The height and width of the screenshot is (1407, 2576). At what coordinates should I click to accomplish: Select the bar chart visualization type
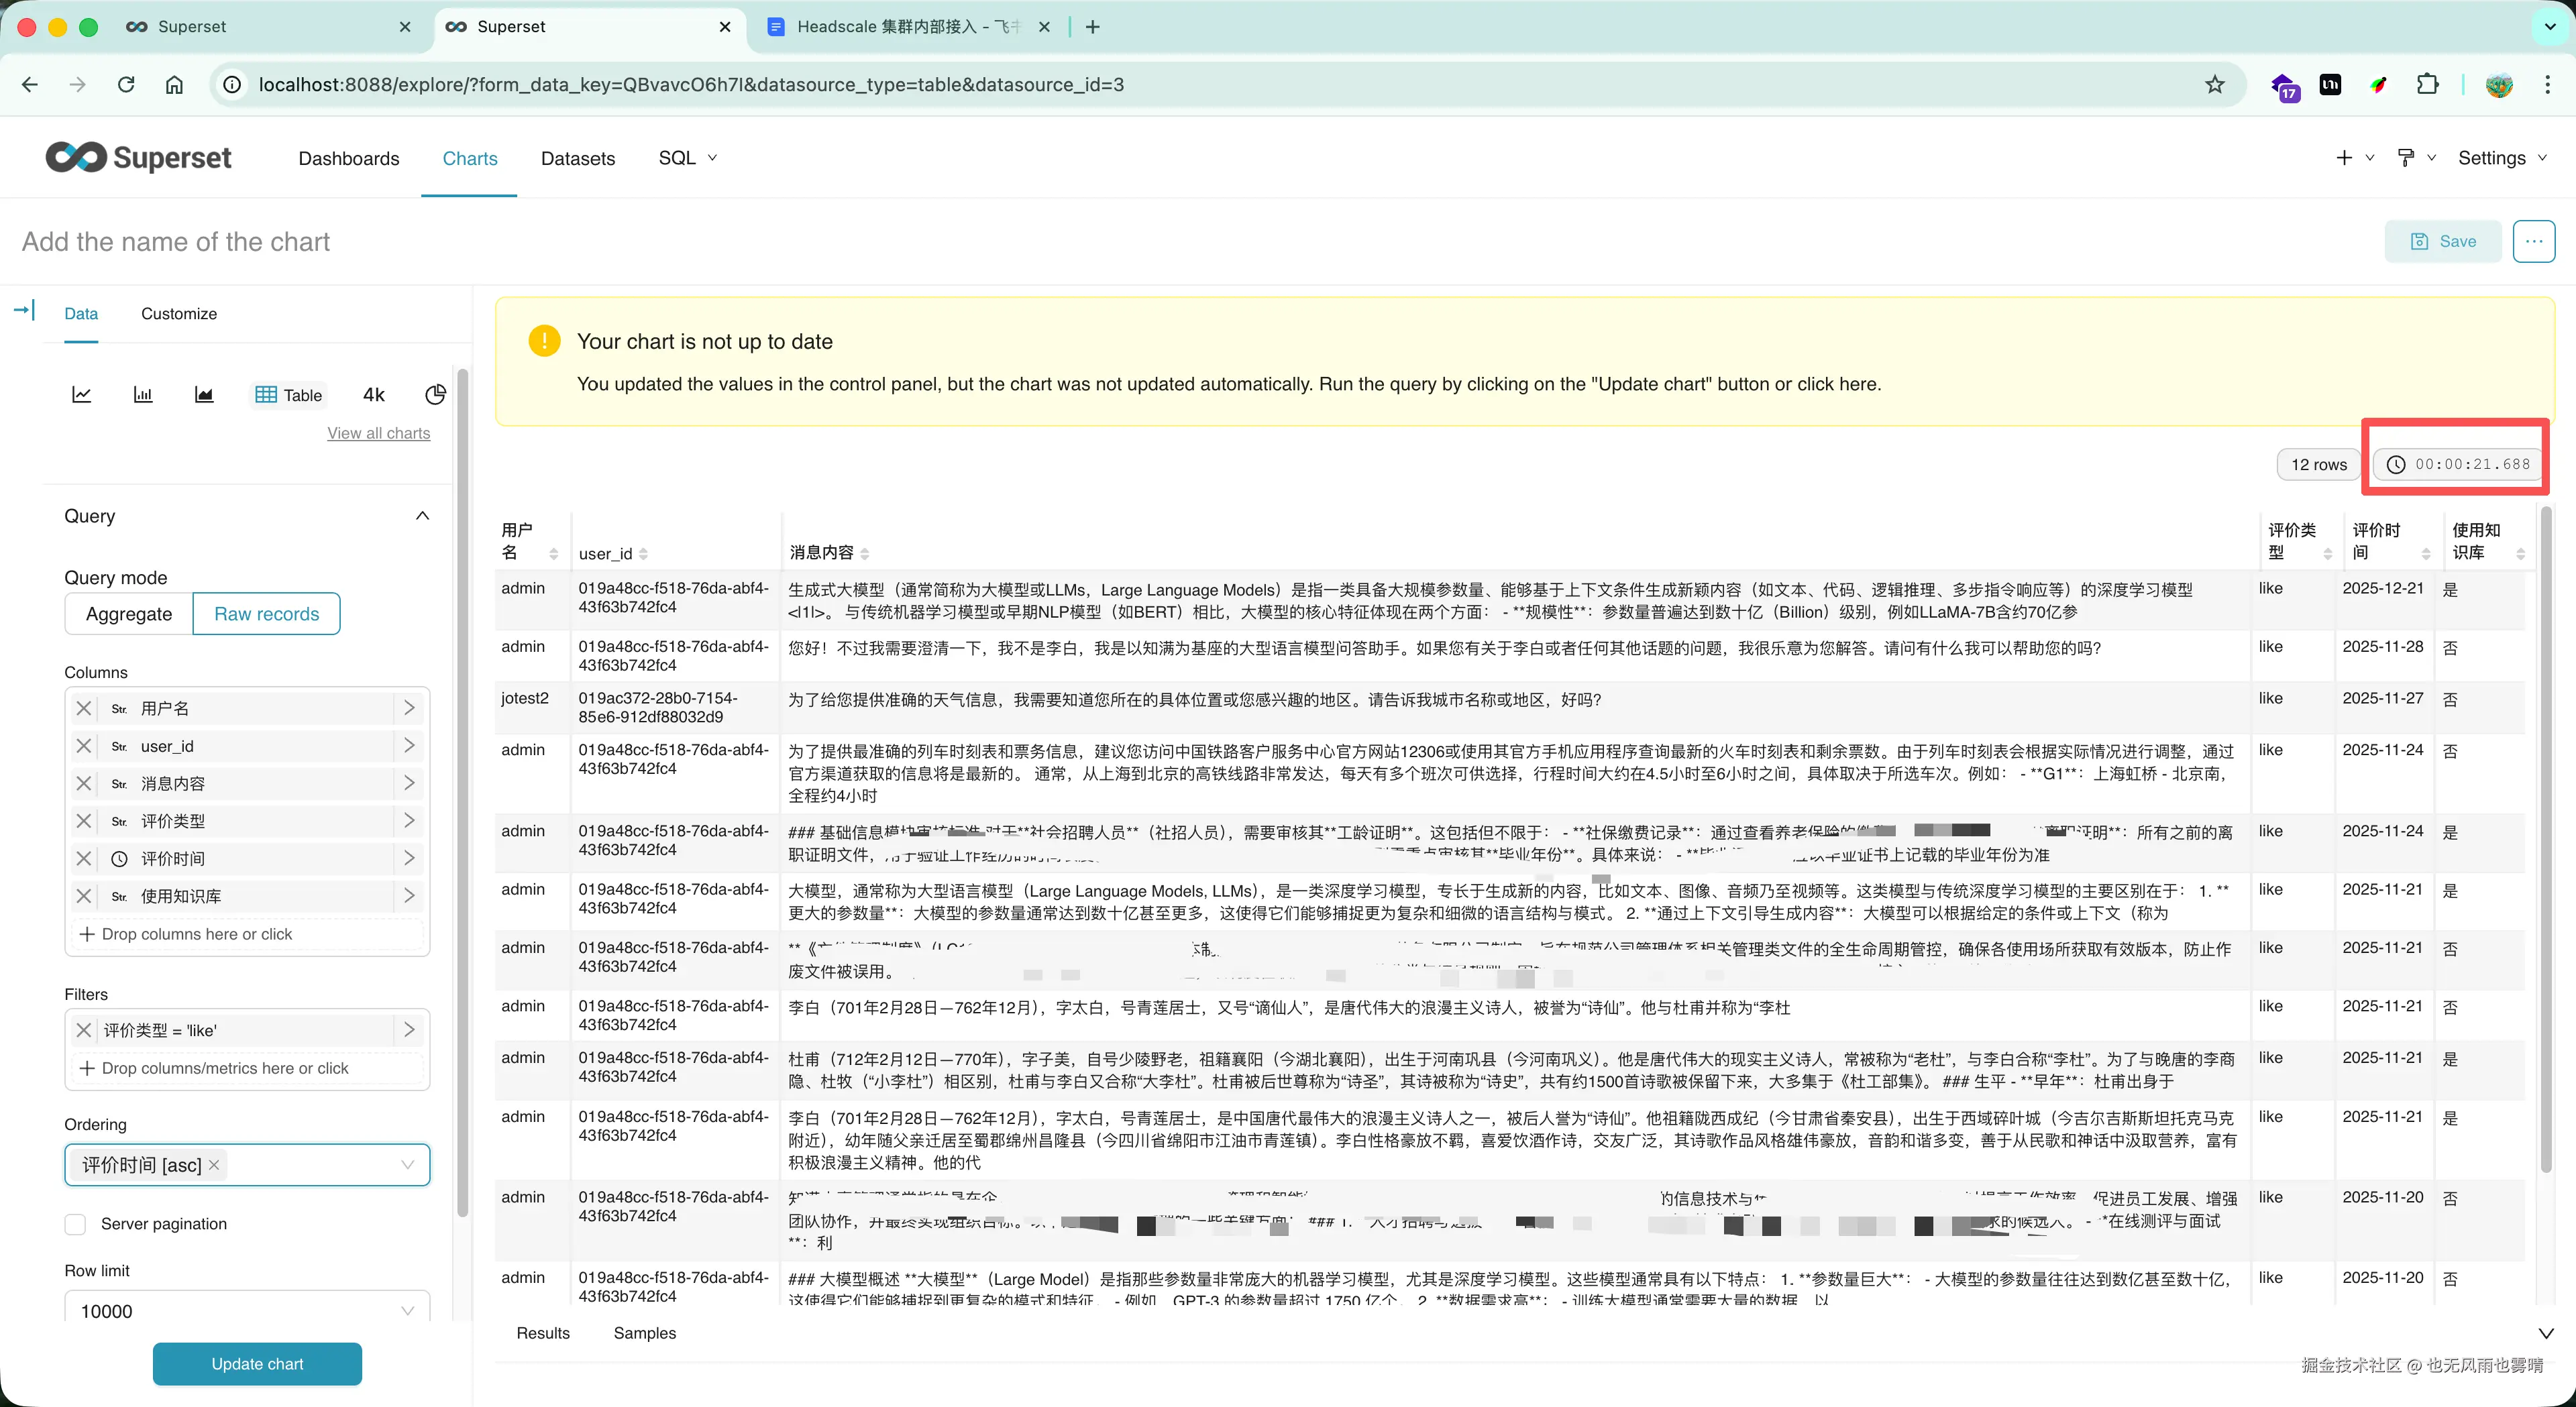(x=143, y=394)
